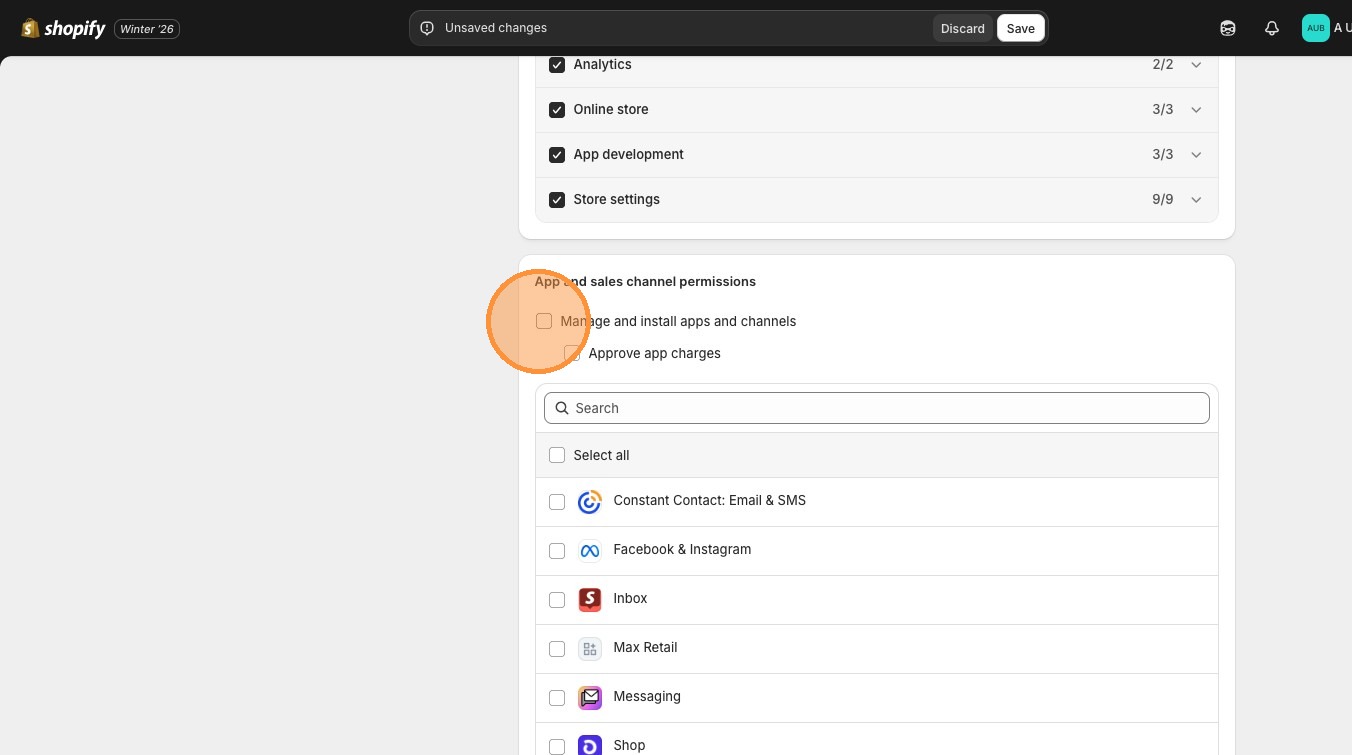Uncheck the App development permission
The height and width of the screenshot is (755, 1352).
tap(557, 154)
